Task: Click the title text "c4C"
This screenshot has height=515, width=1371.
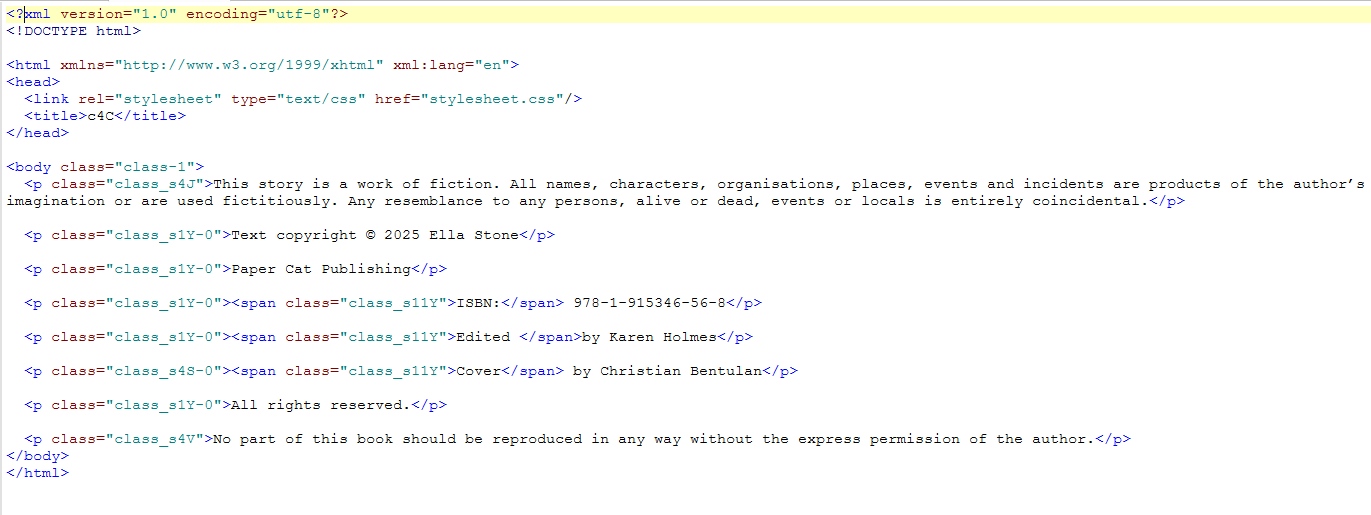Action: (101, 116)
